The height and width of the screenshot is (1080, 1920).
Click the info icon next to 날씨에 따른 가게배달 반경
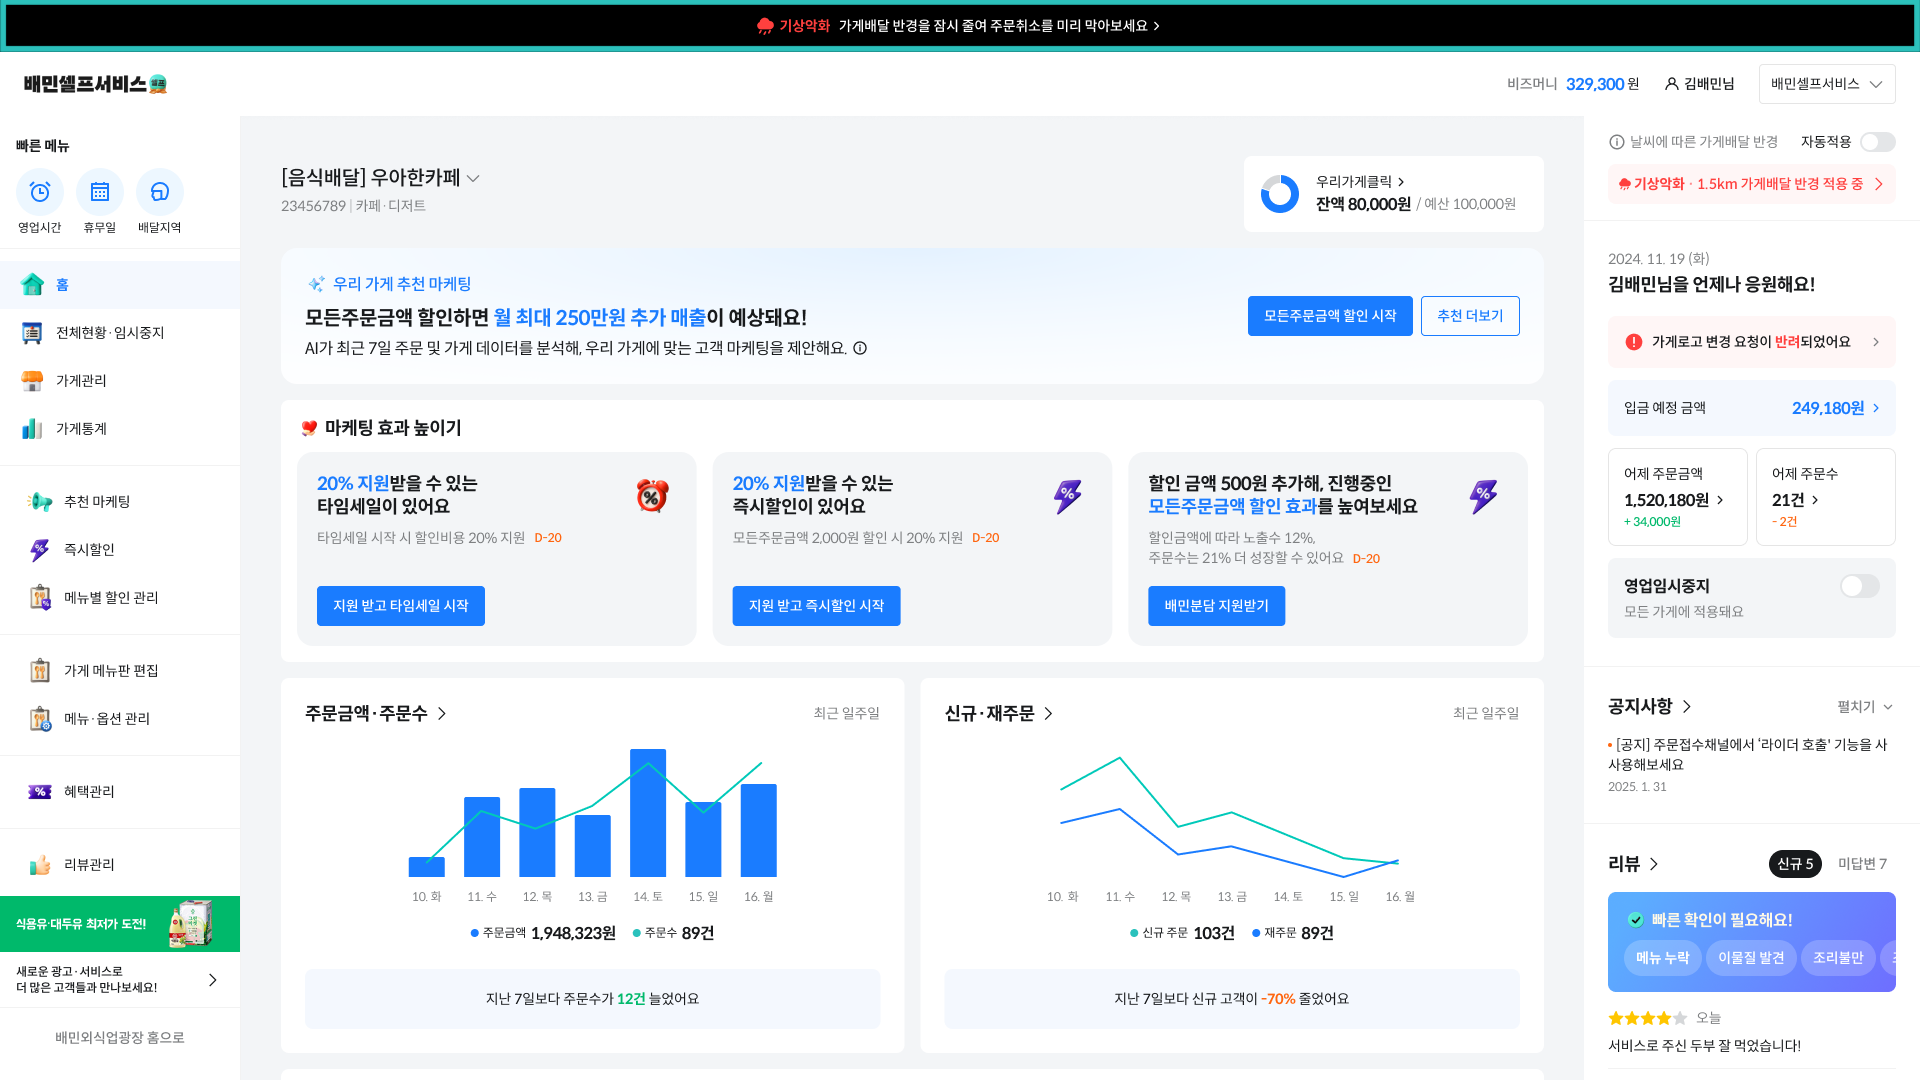click(1617, 142)
